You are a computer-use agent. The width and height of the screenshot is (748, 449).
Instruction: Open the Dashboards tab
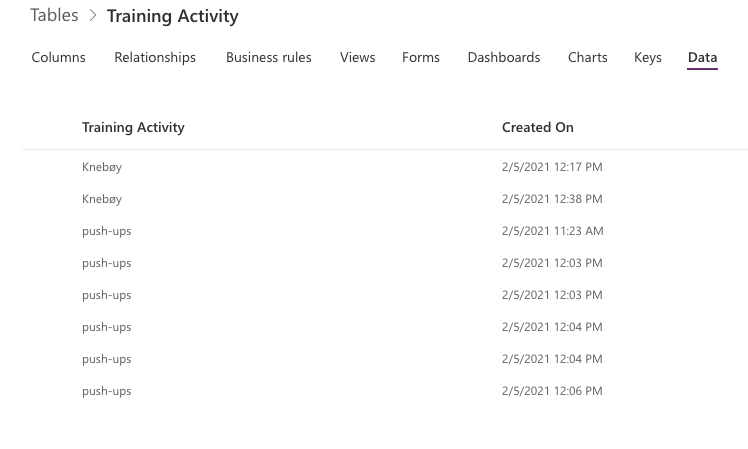(504, 57)
